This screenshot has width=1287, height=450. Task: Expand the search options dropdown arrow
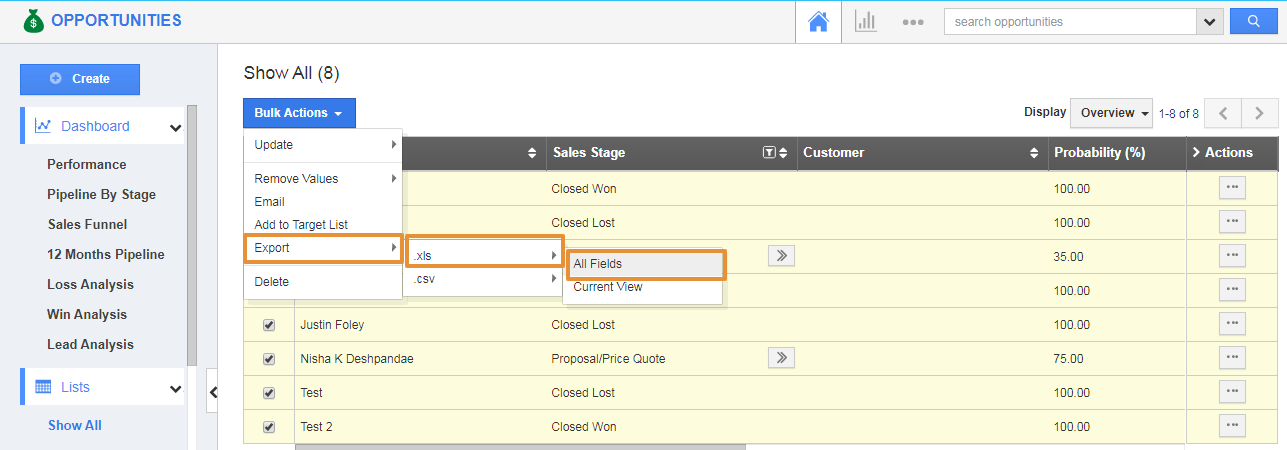pyautogui.click(x=1210, y=21)
